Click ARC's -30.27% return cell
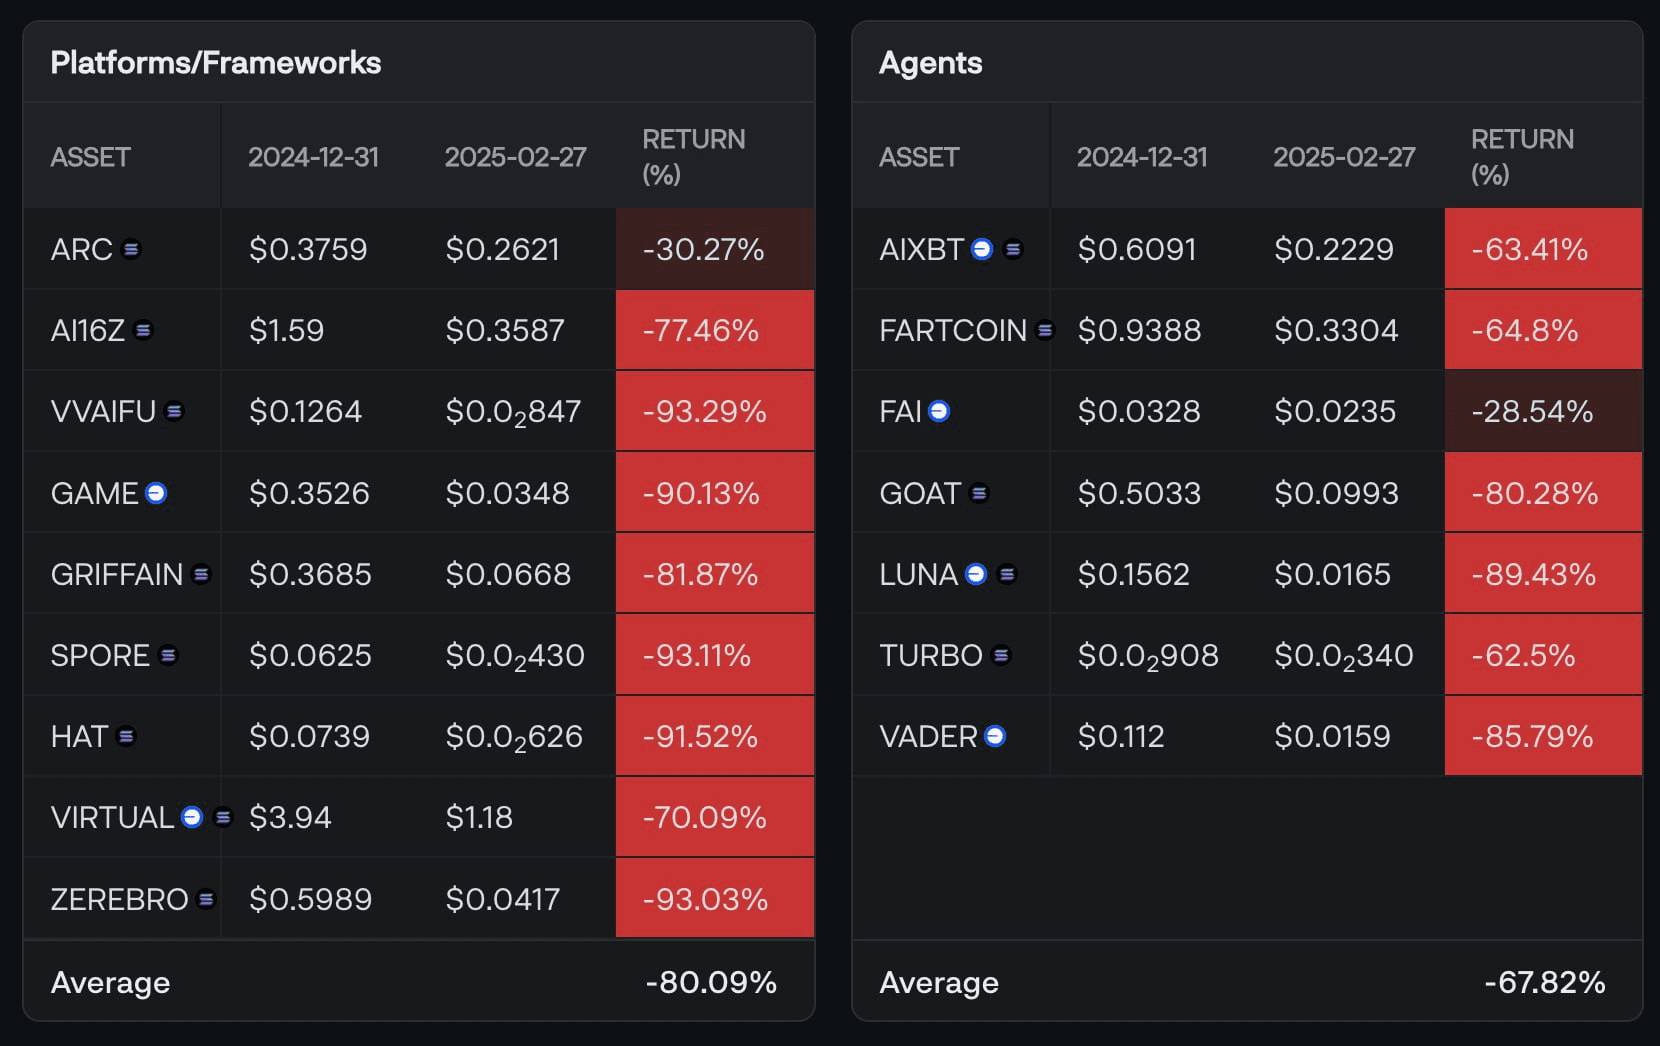Viewport: 1660px width, 1046px height. [x=715, y=249]
